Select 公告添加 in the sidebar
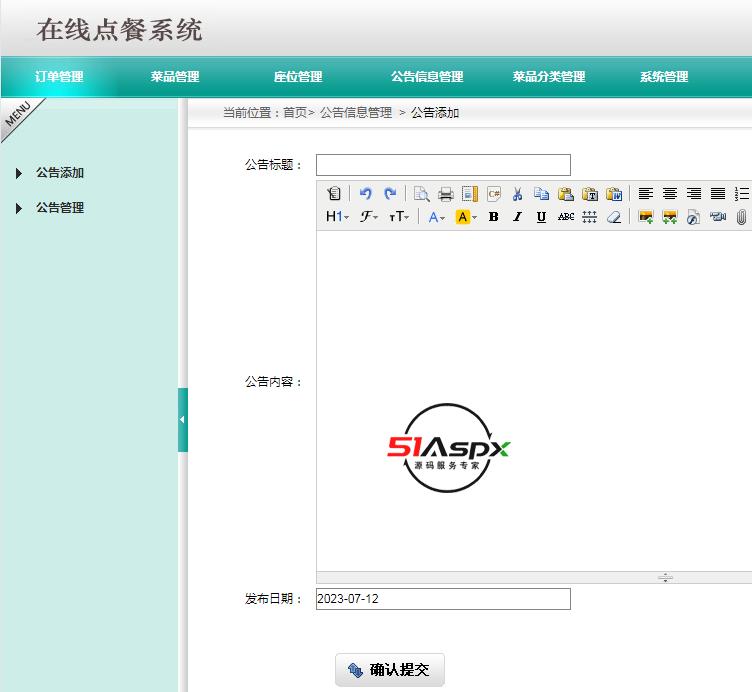This screenshot has width=752, height=692. (x=60, y=173)
